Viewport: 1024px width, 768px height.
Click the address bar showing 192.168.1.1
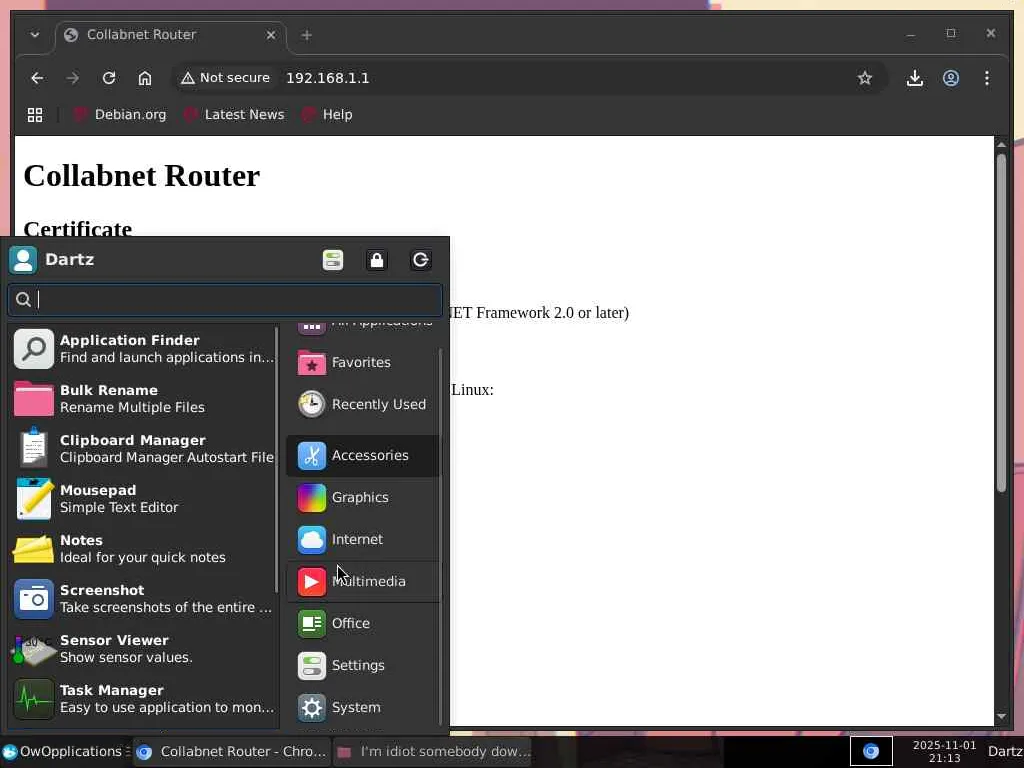click(328, 78)
